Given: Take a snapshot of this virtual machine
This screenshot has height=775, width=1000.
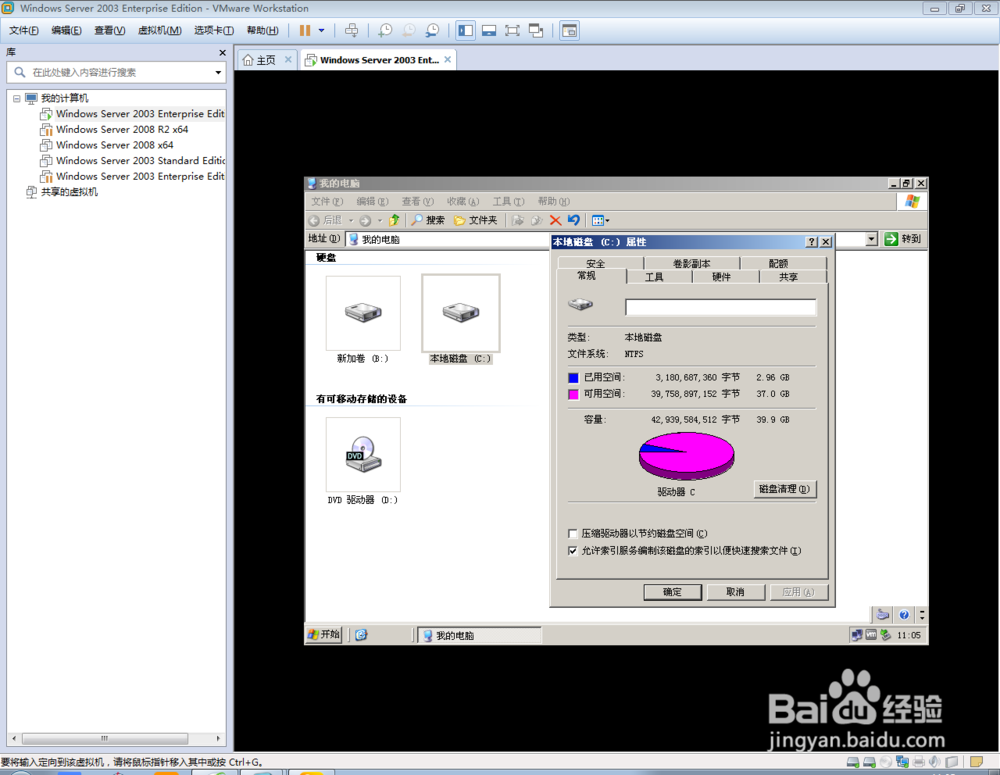Looking at the screenshot, I should [385, 31].
